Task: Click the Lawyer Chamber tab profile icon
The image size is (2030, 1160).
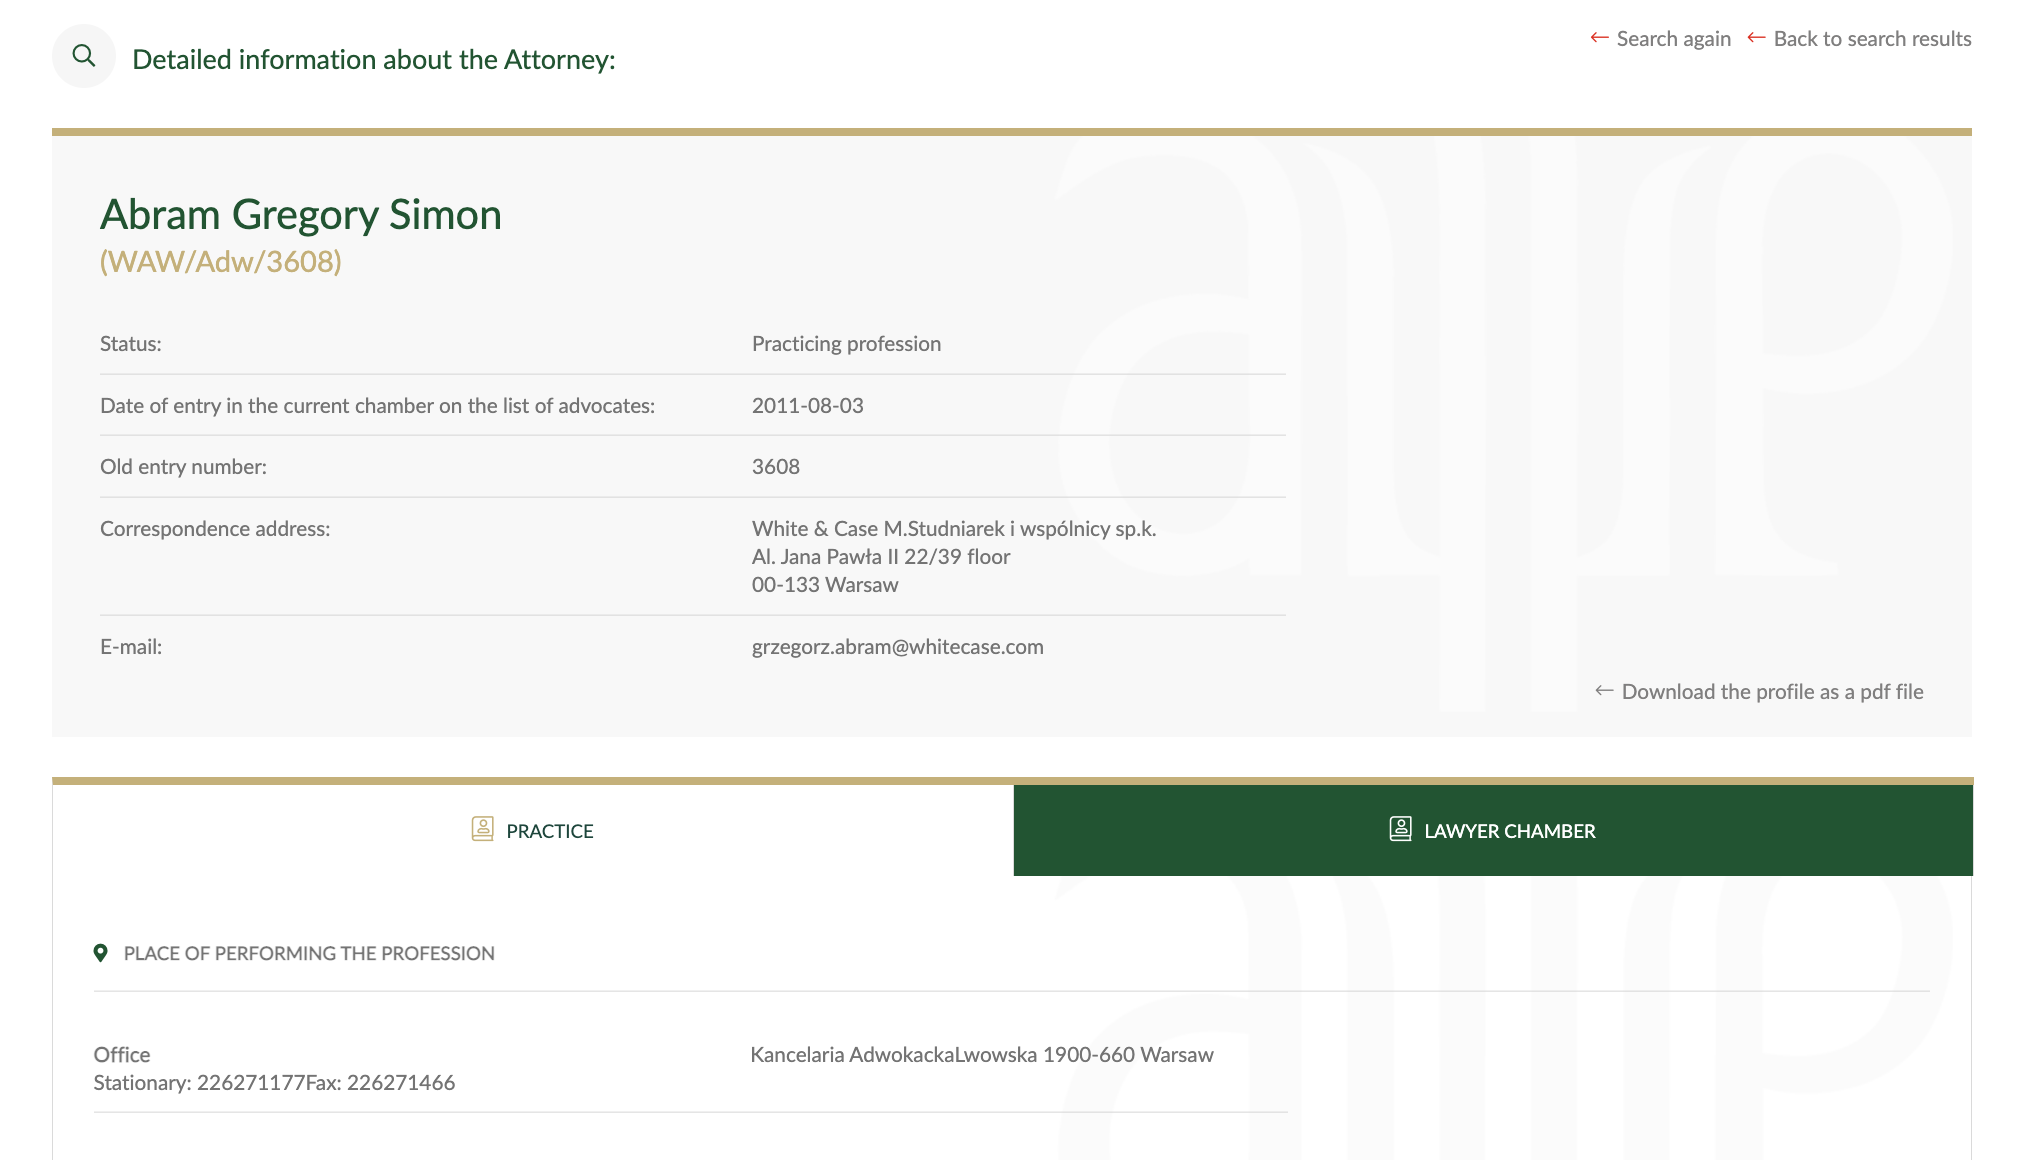Action: click(1400, 829)
